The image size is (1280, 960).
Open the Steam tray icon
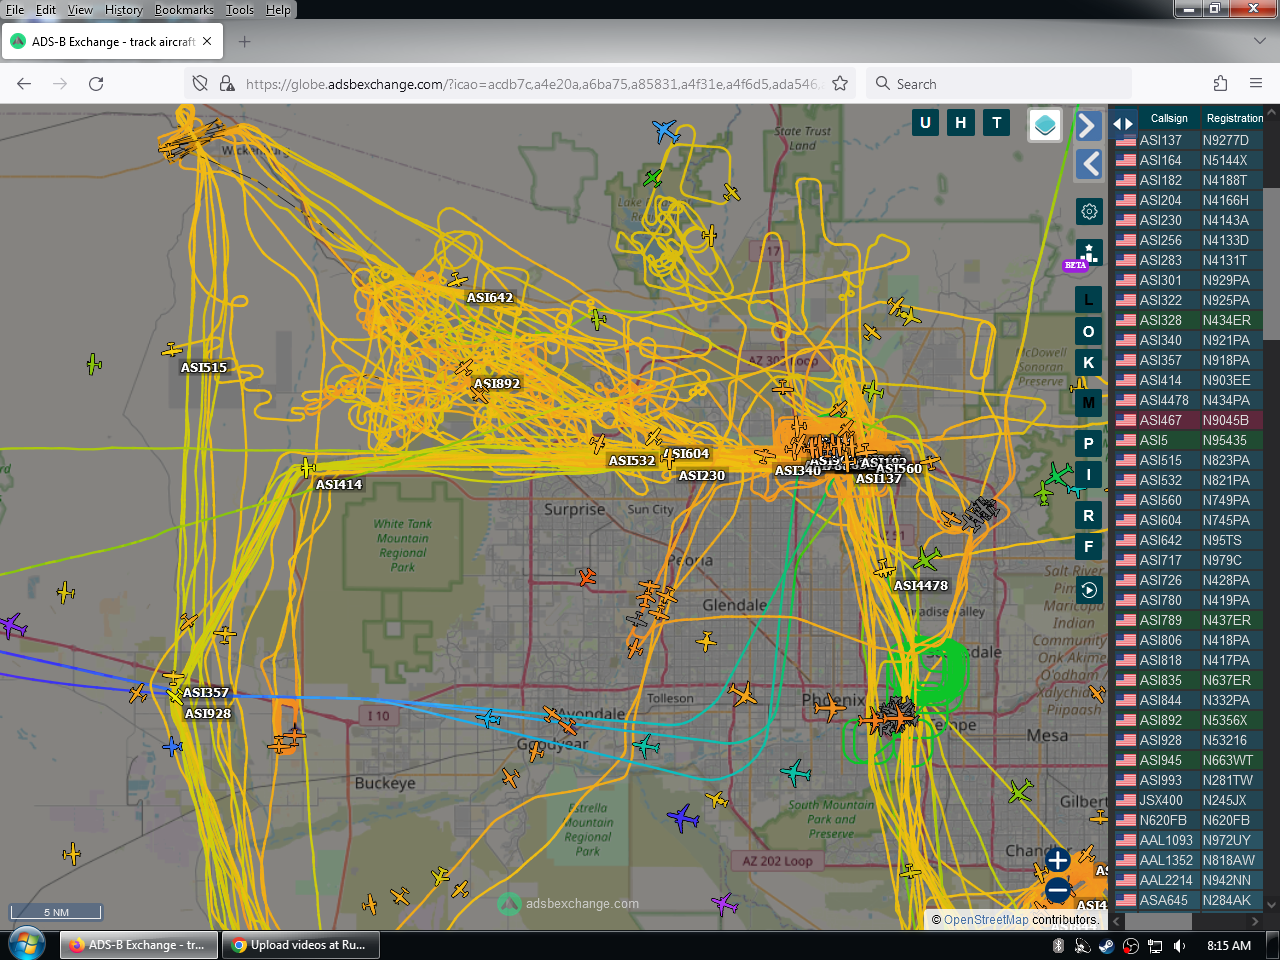pos(1107,945)
